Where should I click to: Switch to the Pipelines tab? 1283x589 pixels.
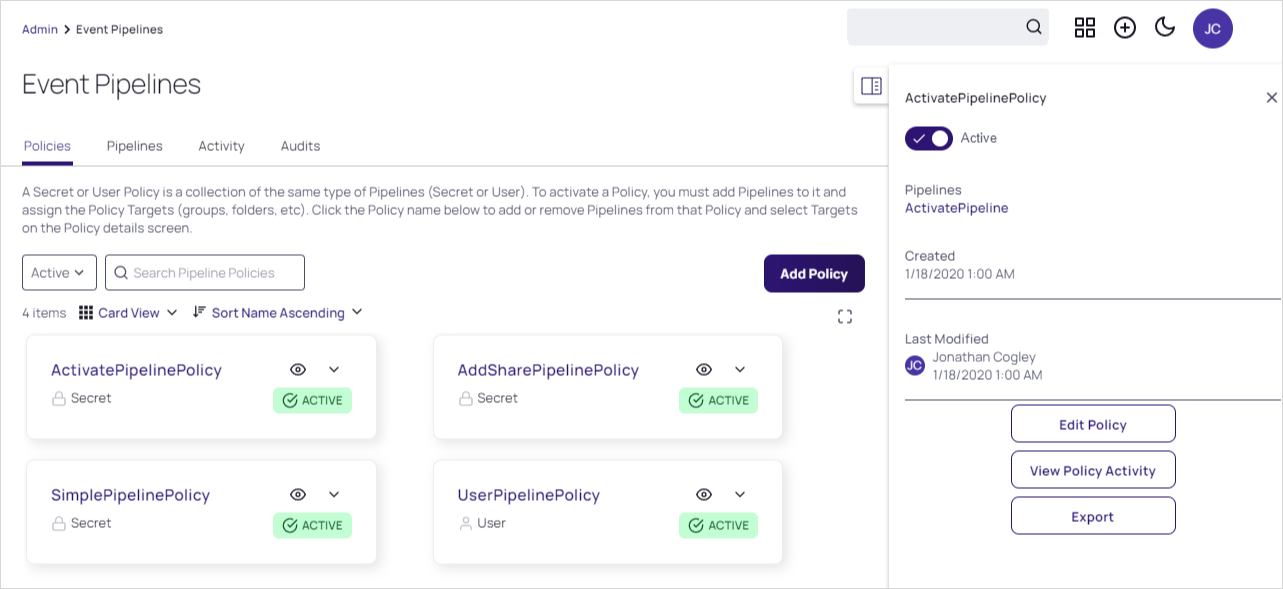[135, 146]
